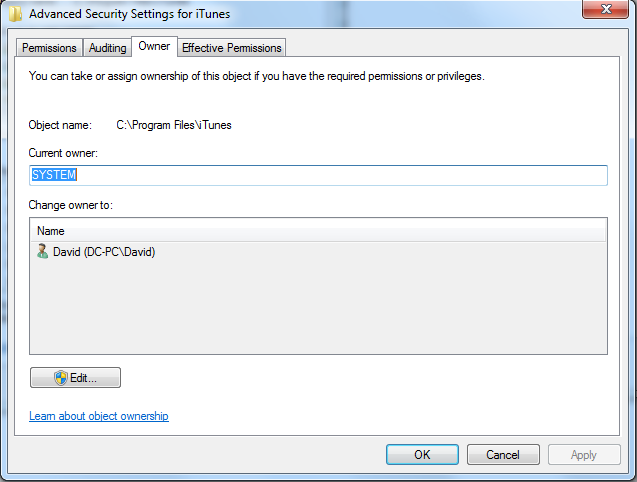Open Learn about object ownership link
Screen dimensions: 637x482
pyautogui.click(x=99, y=416)
